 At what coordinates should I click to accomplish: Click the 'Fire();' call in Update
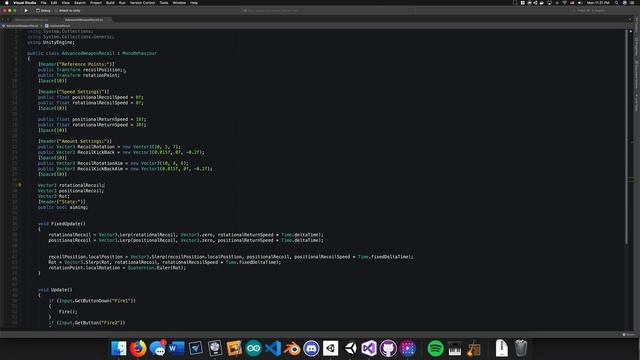68,311
